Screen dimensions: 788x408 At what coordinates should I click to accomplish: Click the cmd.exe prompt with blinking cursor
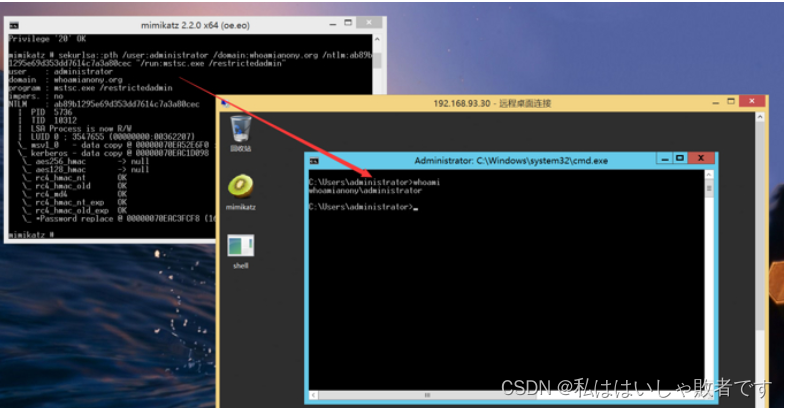tap(363, 207)
